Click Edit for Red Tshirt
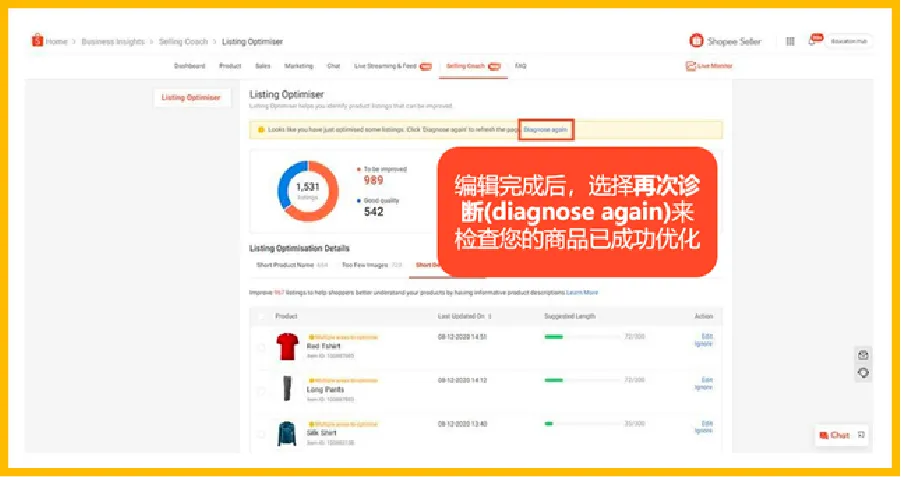This screenshot has width=901, height=477. pyautogui.click(x=707, y=336)
